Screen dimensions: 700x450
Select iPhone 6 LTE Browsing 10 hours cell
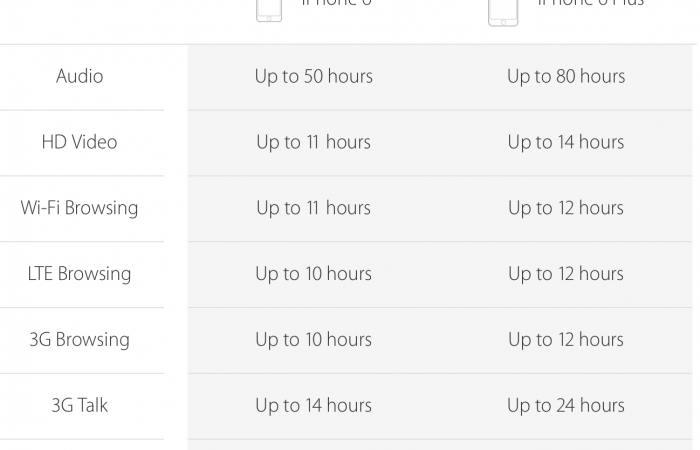tap(314, 274)
